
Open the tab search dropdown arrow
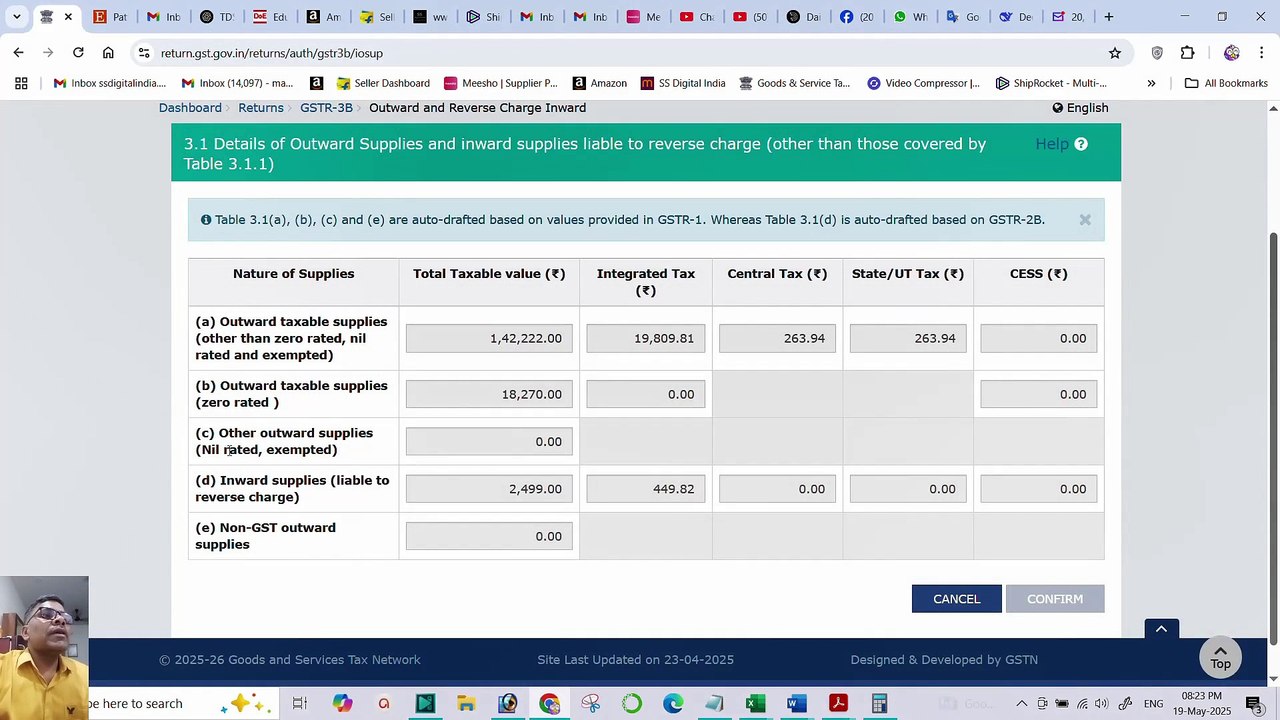coord(16,17)
